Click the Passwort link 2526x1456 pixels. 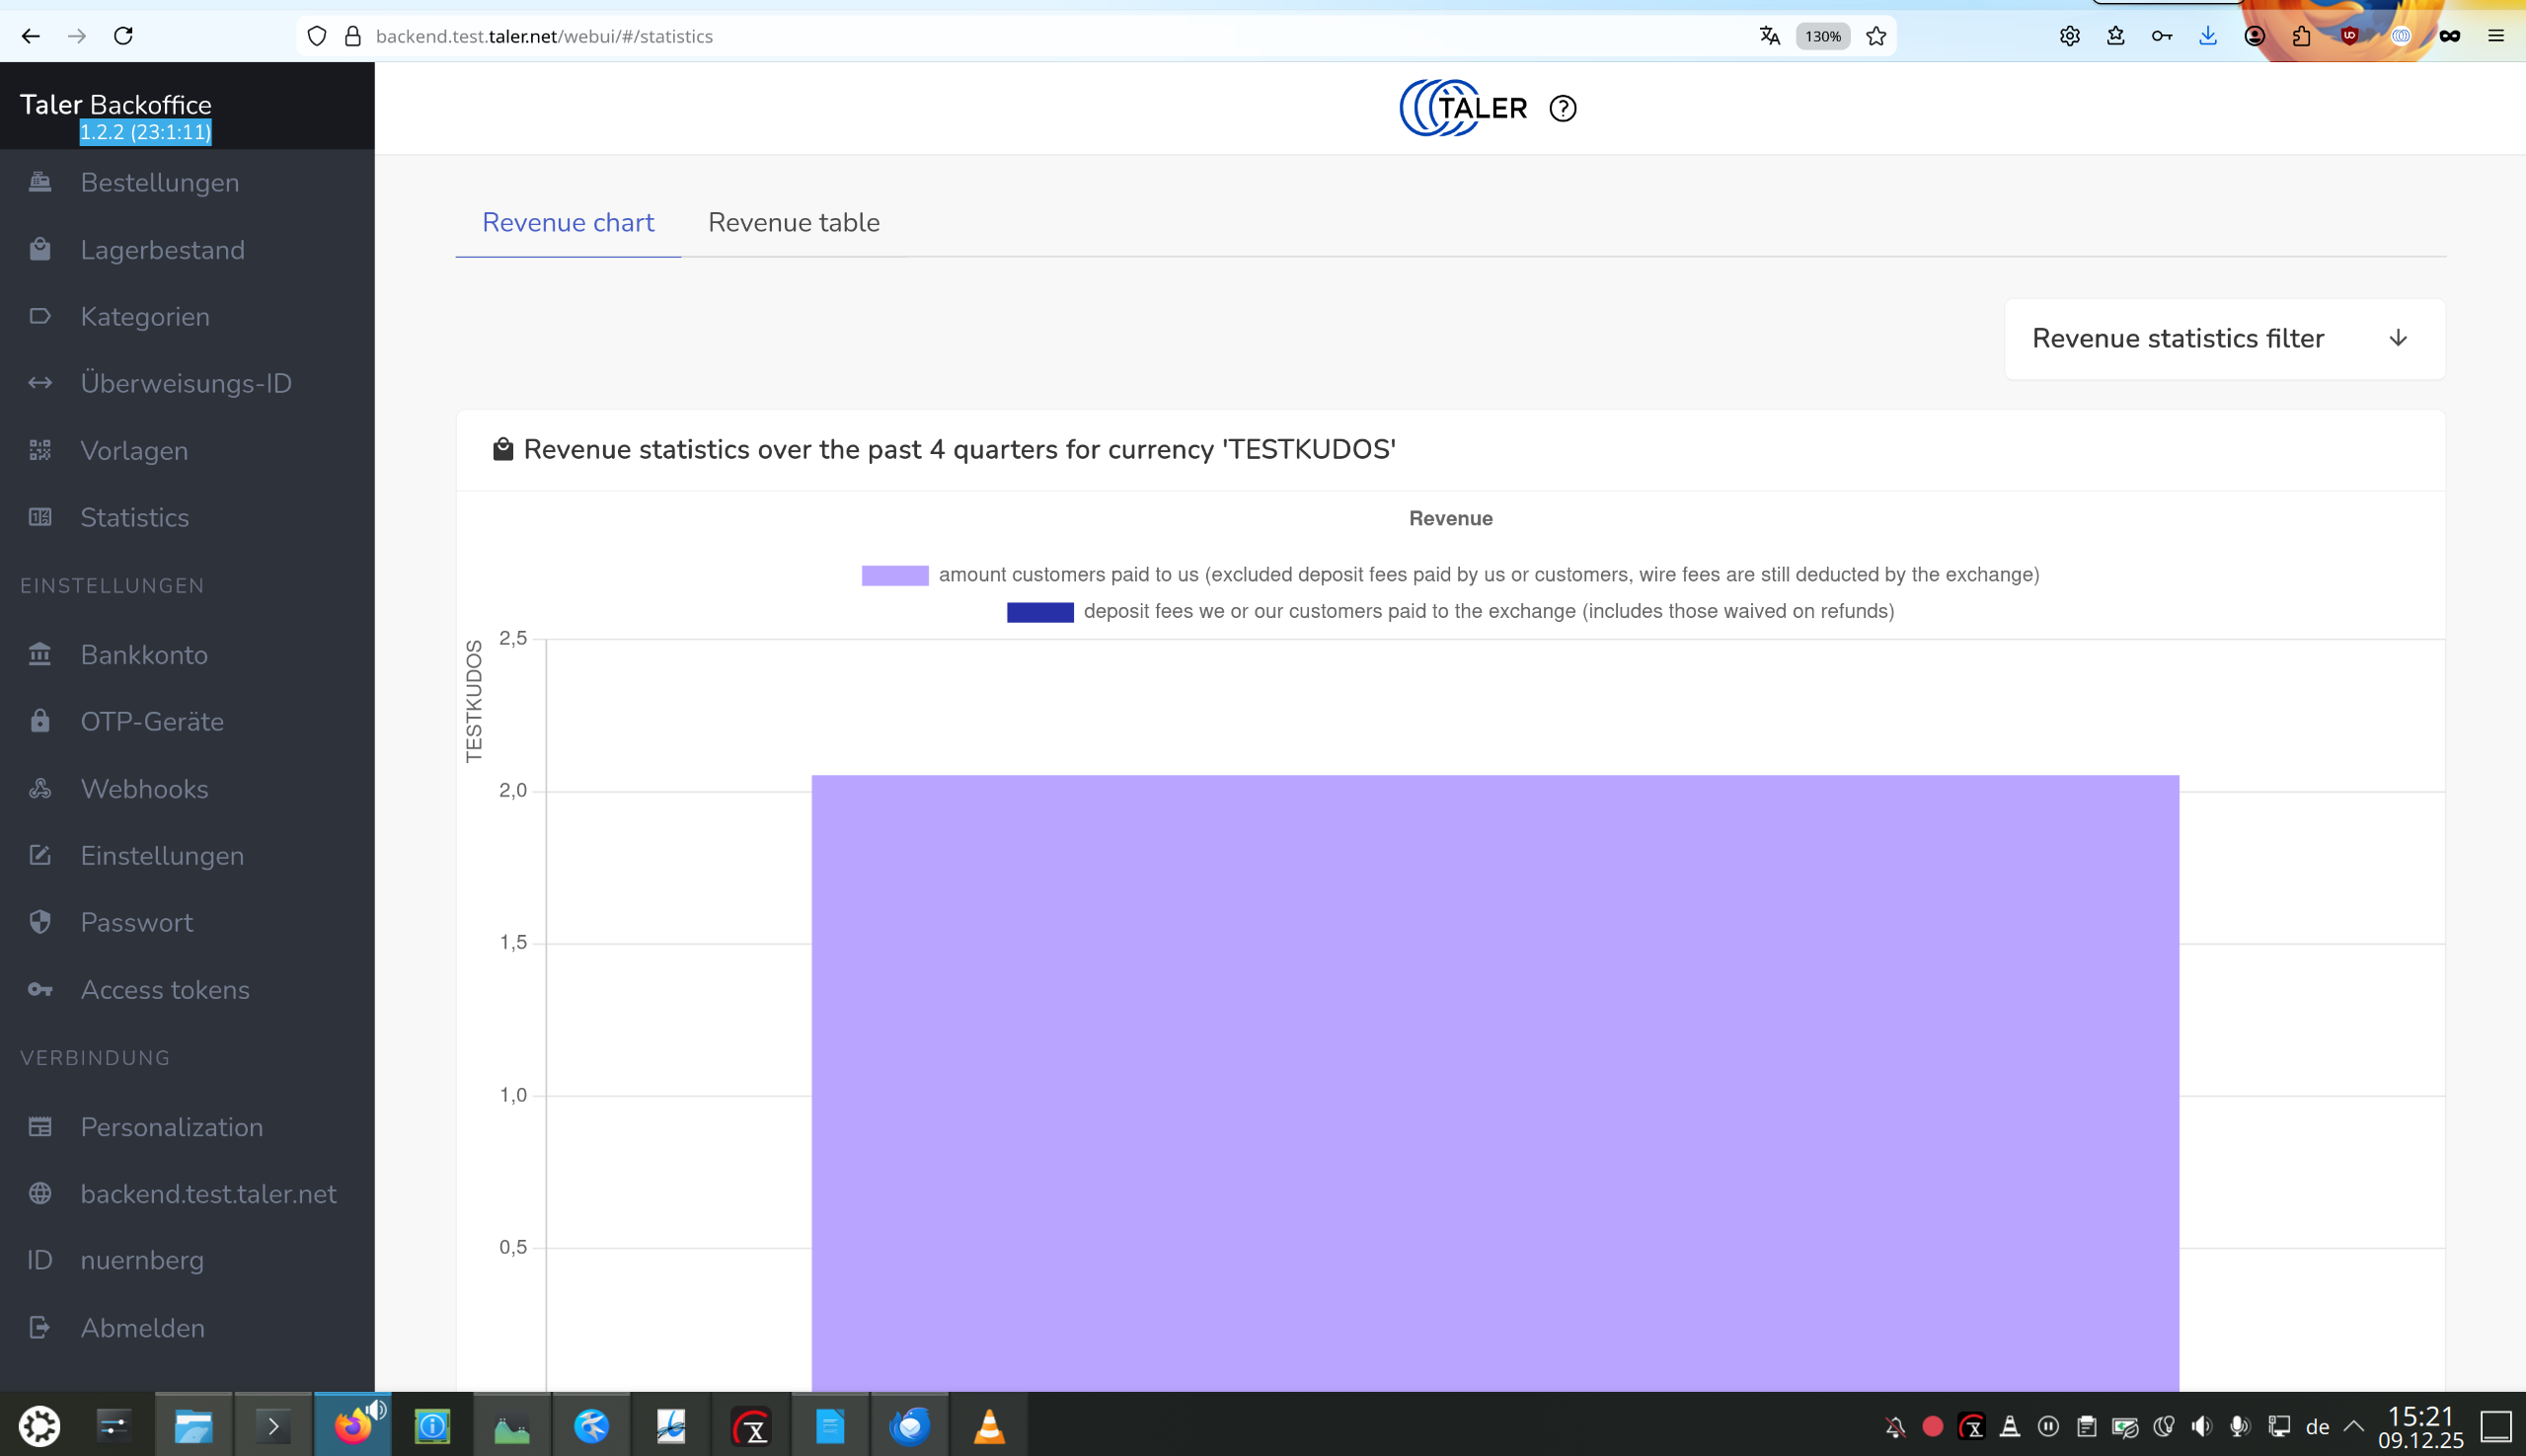pos(137,922)
